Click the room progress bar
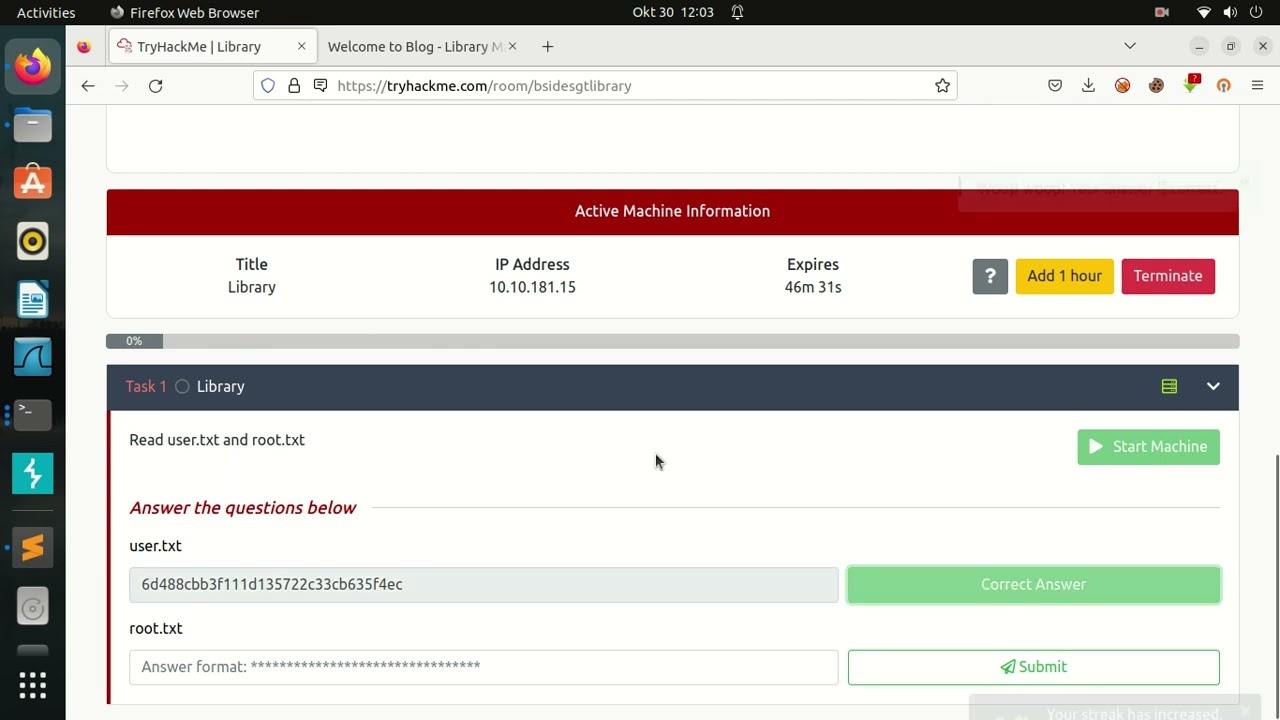Screen dimensions: 1280x720 pyautogui.click(x=672, y=342)
